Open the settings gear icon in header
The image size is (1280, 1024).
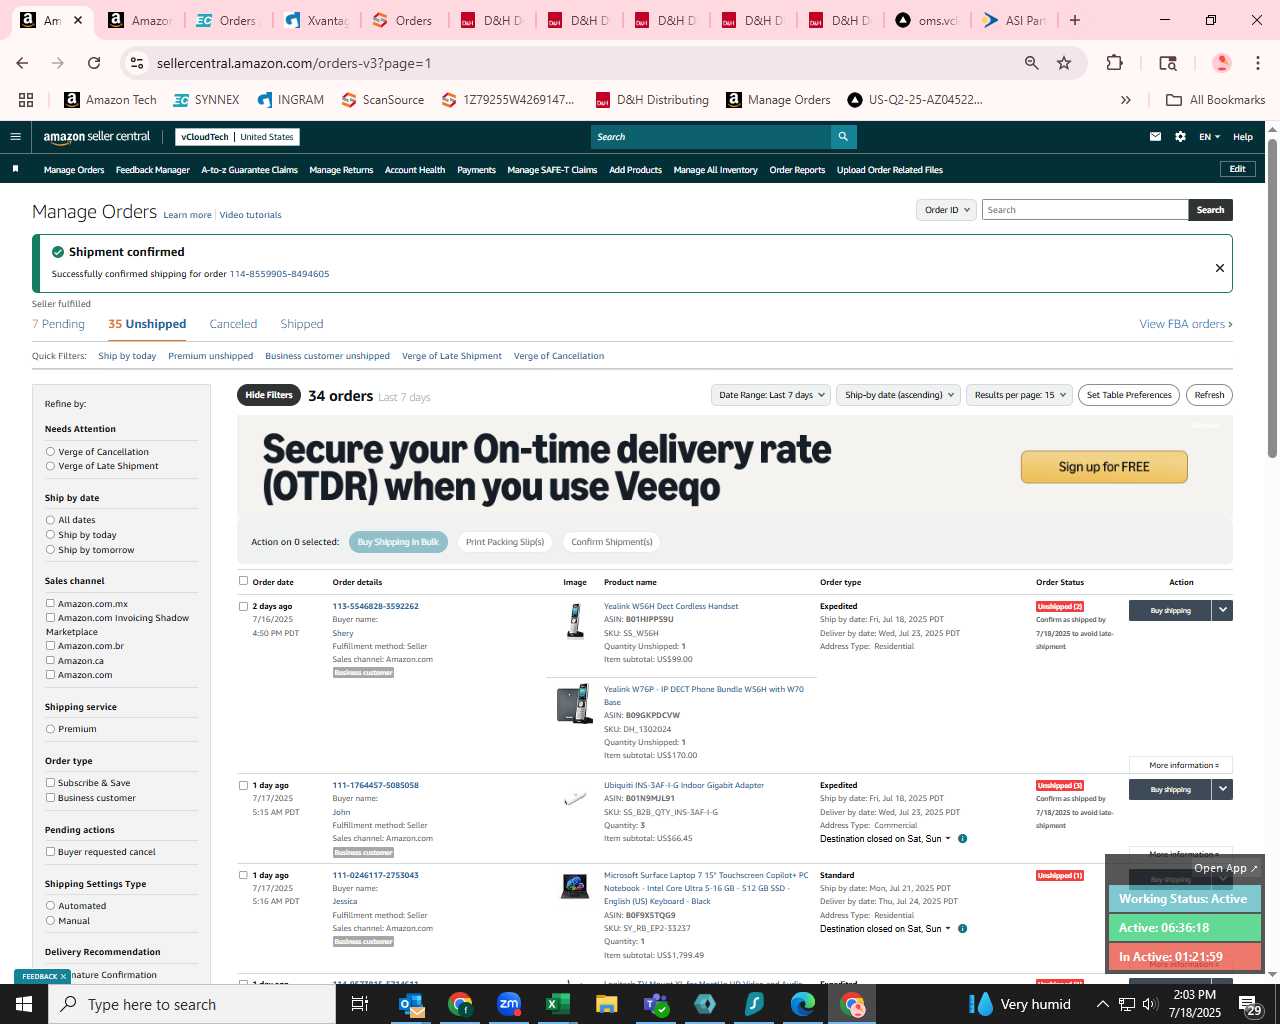click(1180, 137)
